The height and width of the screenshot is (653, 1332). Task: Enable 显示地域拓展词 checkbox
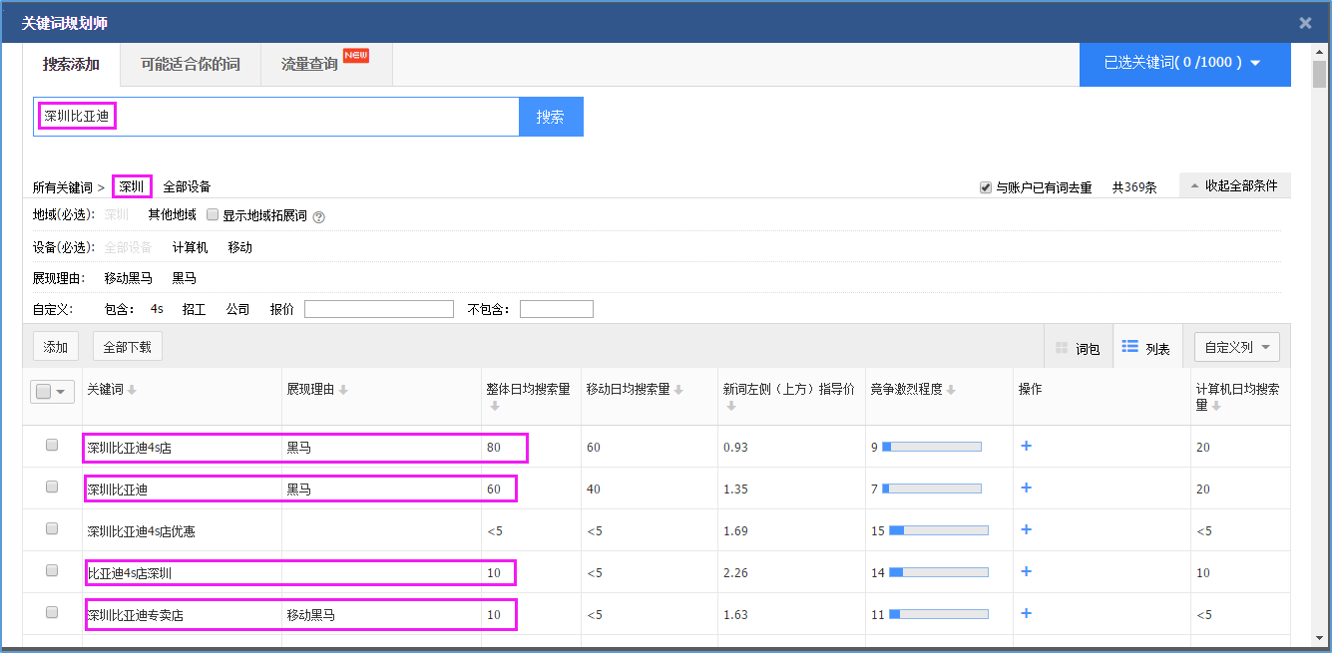(212, 215)
